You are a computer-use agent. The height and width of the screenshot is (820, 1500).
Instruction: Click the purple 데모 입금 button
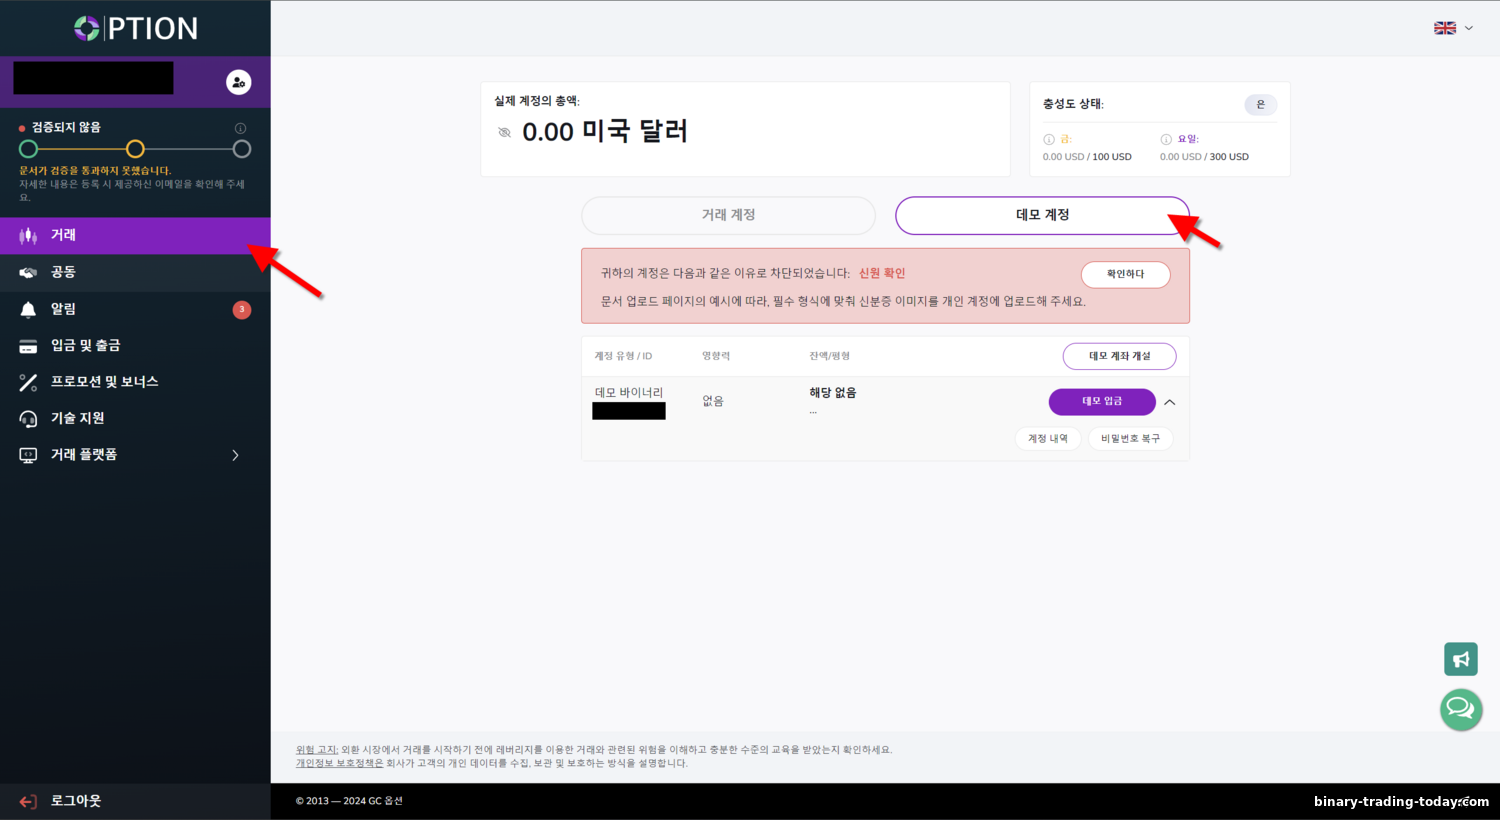[1102, 401]
